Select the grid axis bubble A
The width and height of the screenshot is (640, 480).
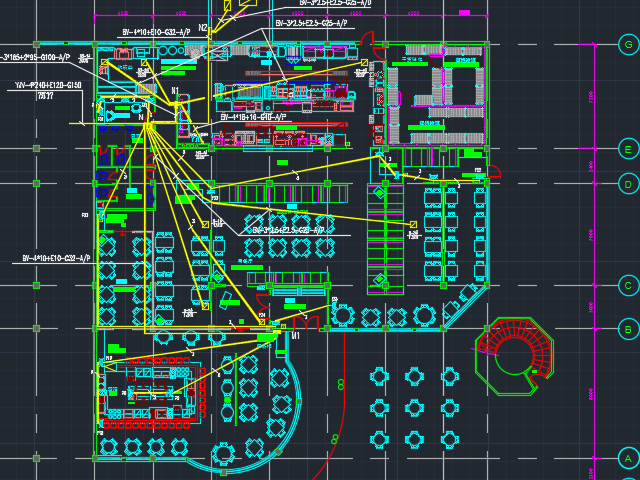click(x=629, y=458)
